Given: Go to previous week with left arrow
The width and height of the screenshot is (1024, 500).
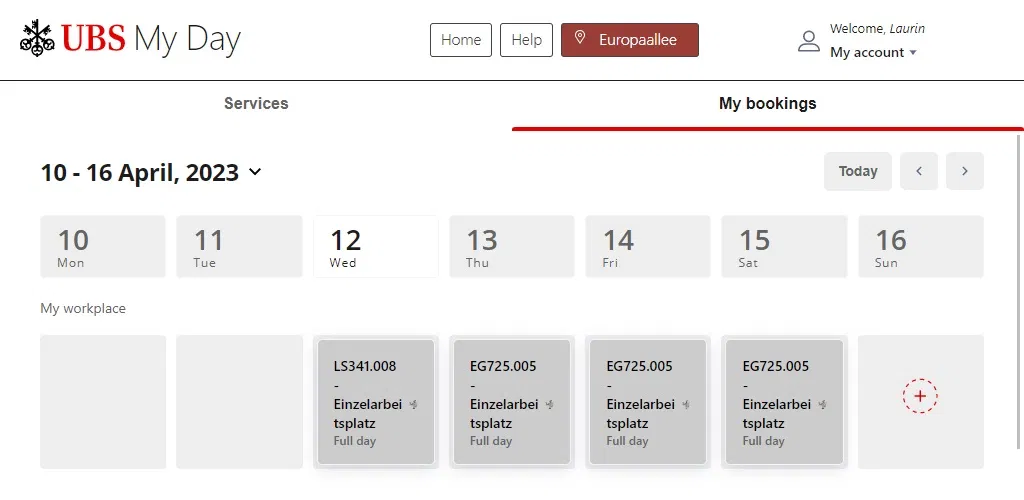Looking at the screenshot, I should coord(919,171).
